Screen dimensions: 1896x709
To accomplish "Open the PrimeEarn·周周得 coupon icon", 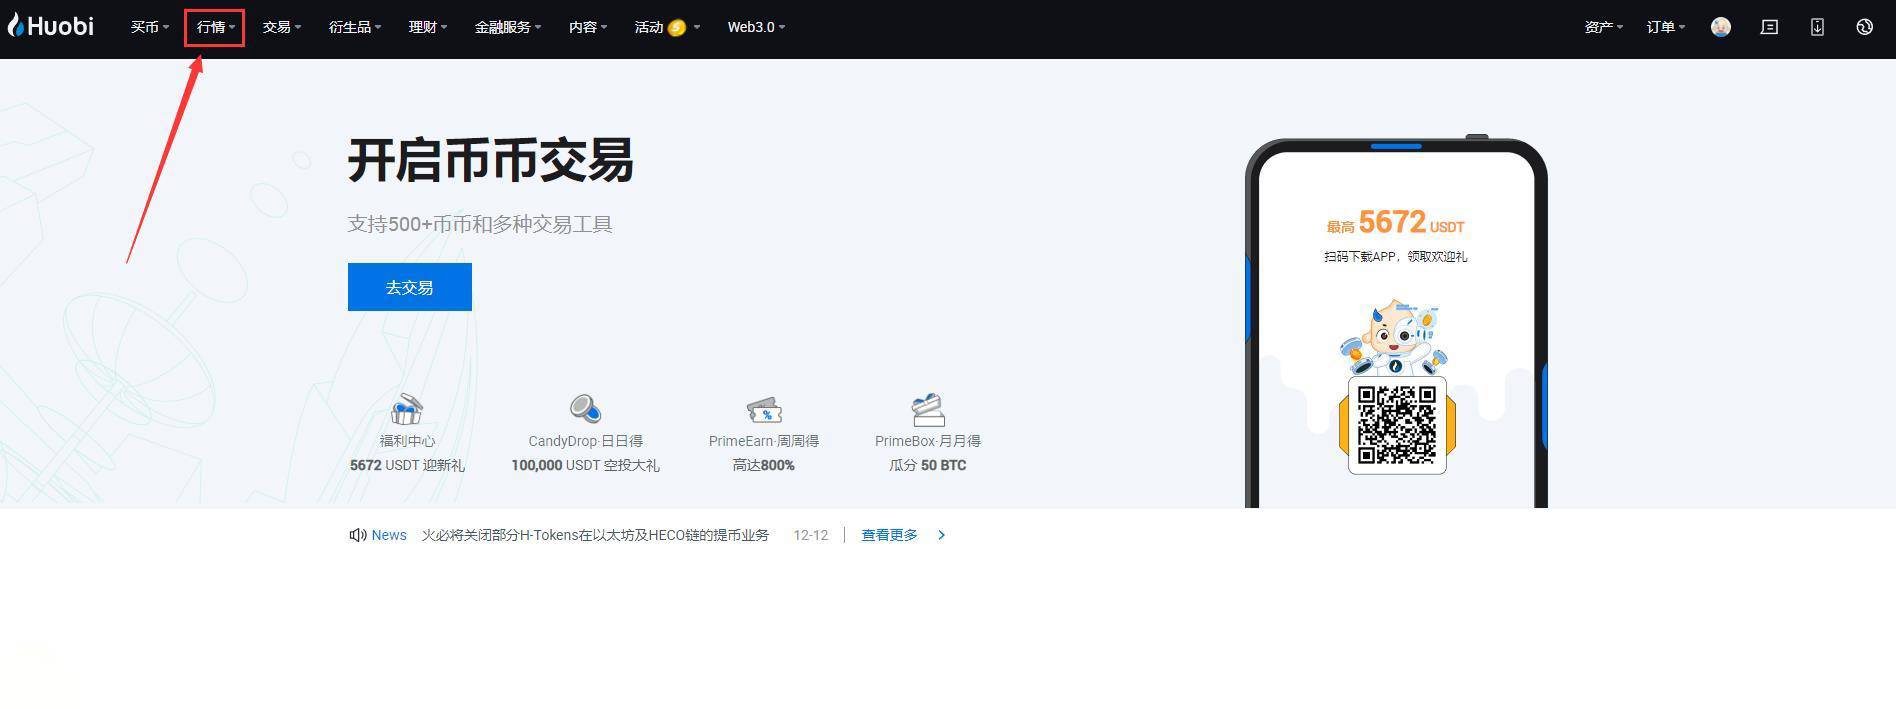I will coord(764,409).
